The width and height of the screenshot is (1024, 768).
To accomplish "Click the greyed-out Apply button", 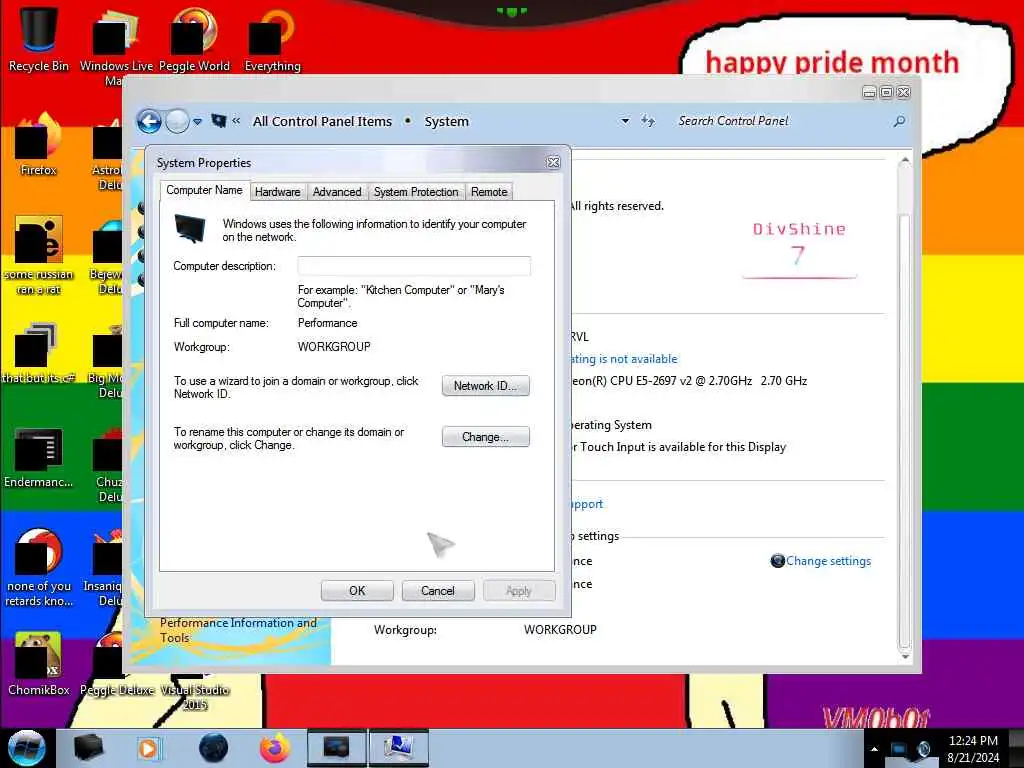I will (x=519, y=590).
